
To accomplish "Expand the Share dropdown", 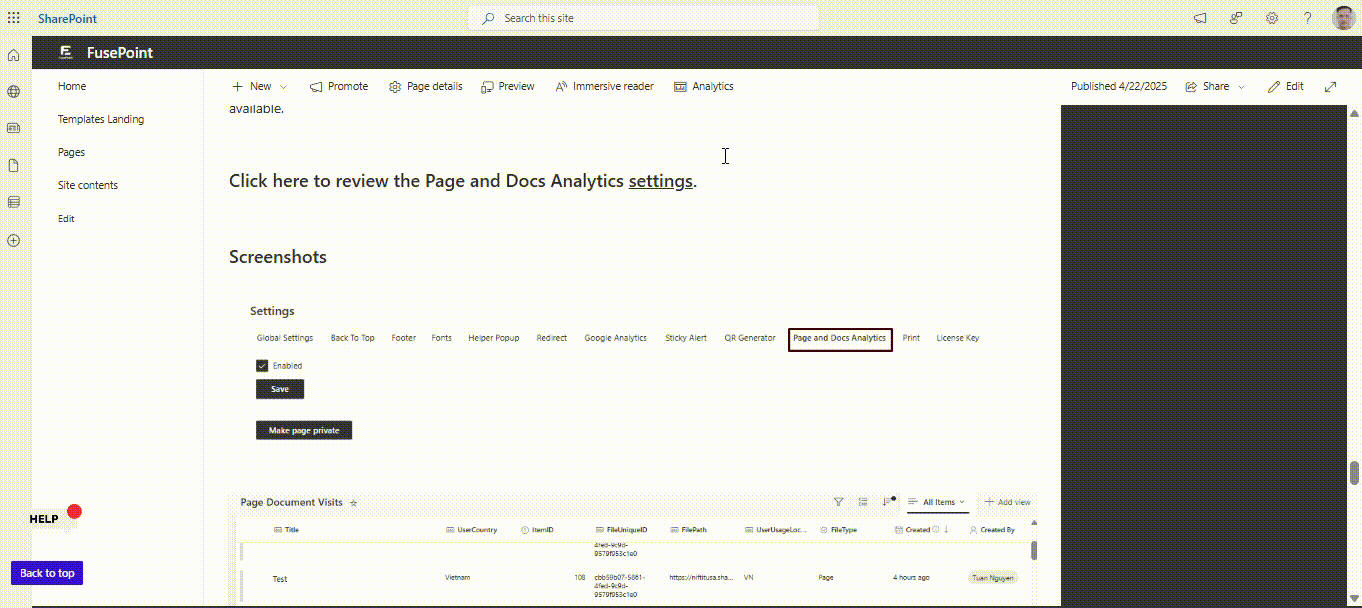I will click(x=1215, y=87).
